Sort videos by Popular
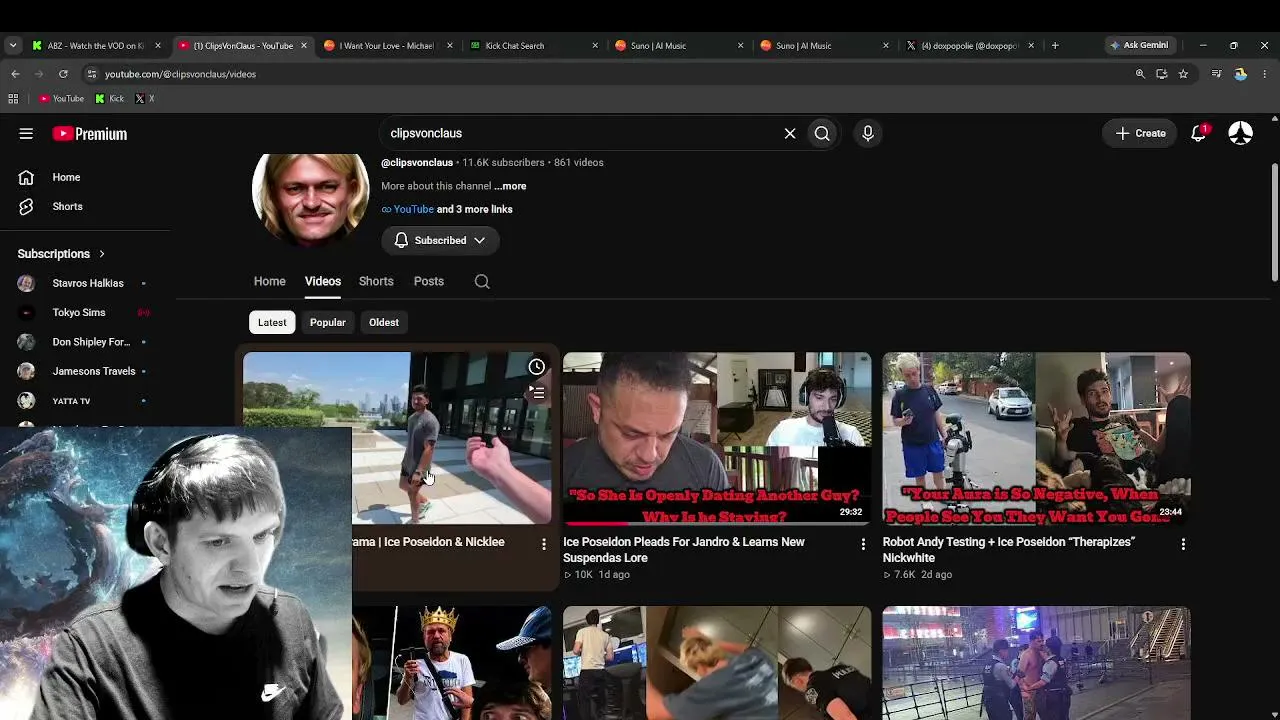This screenshot has width=1280, height=720. pyautogui.click(x=328, y=322)
